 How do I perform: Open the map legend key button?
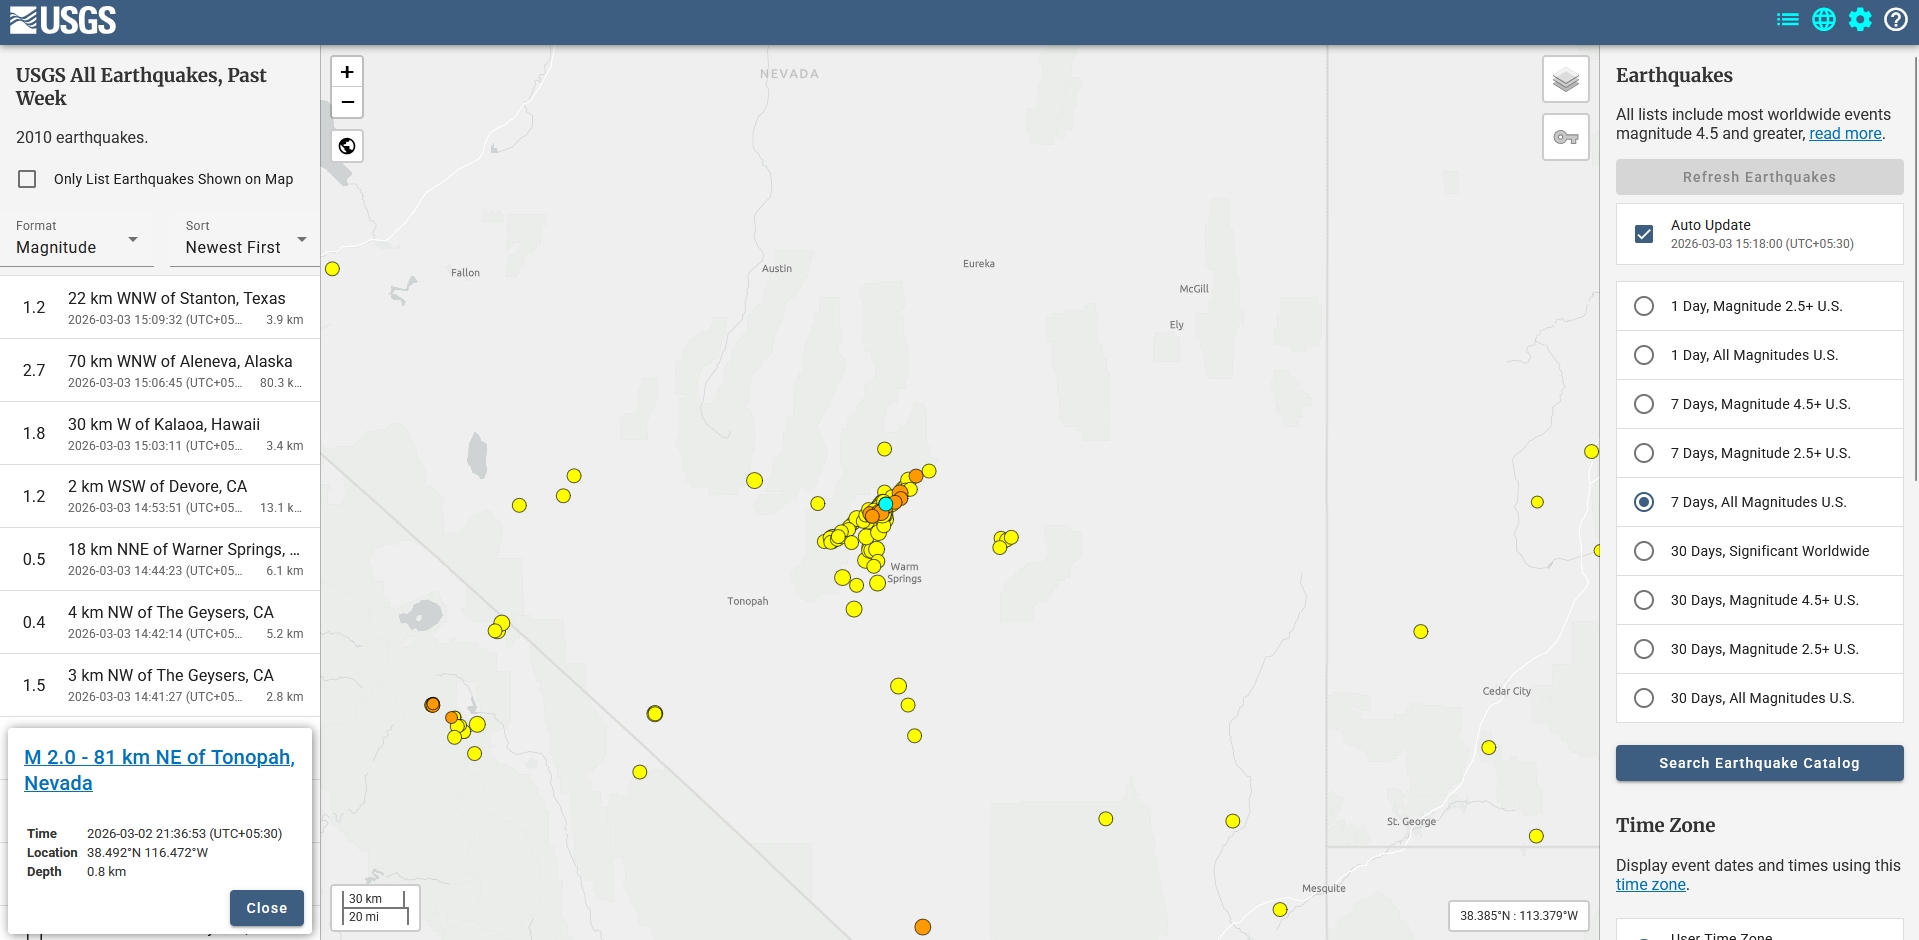[x=1566, y=137]
